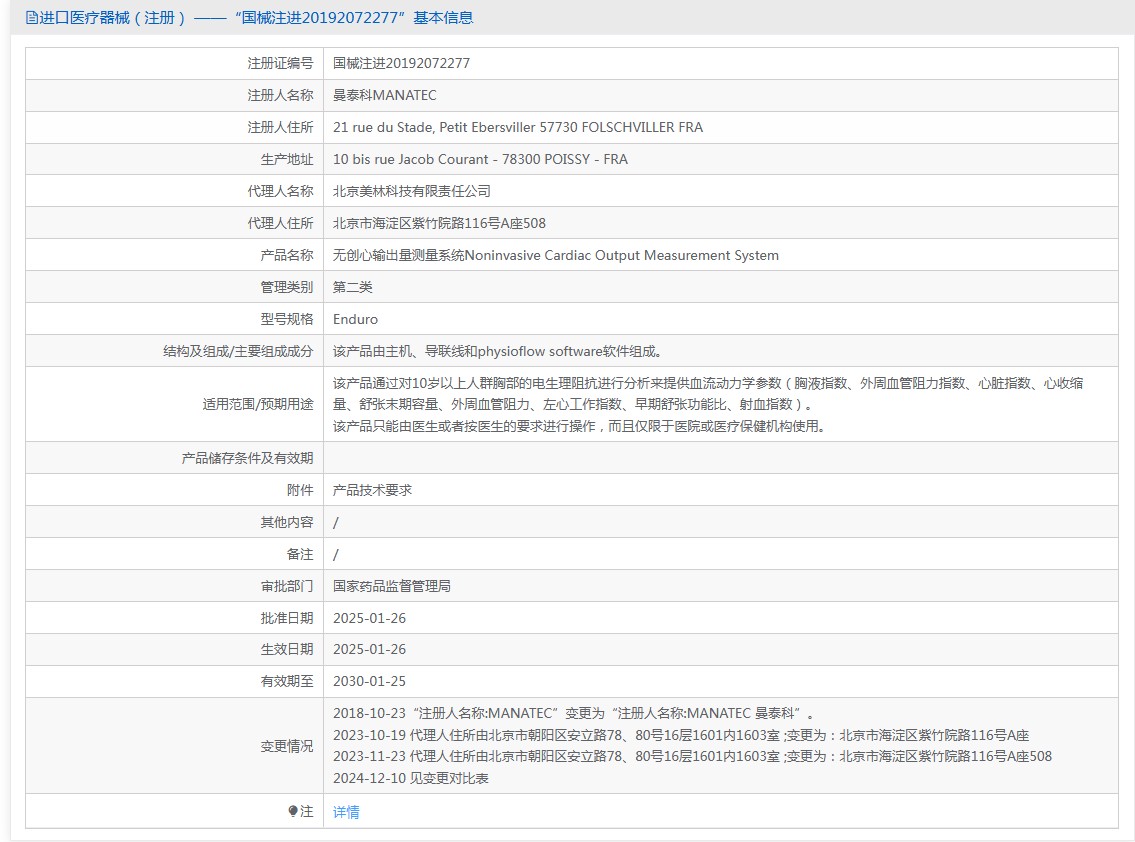The height and width of the screenshot is (842, 1135).
Task: Click the 2018-10-23 registrant name change entry
Action: pos(575,713)
